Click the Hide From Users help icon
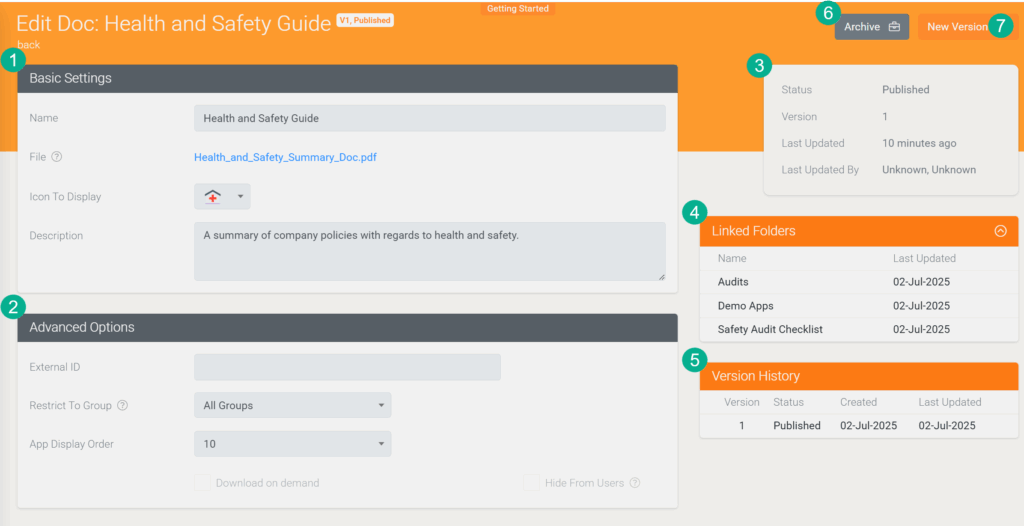Screen dimensions: 1024x526 (635, 483)
